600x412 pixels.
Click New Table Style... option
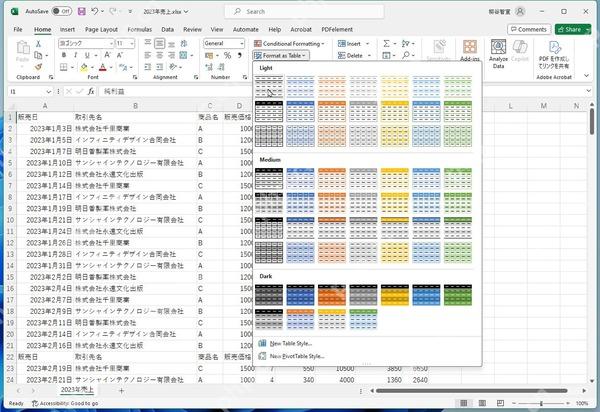[x=291, y=344]
